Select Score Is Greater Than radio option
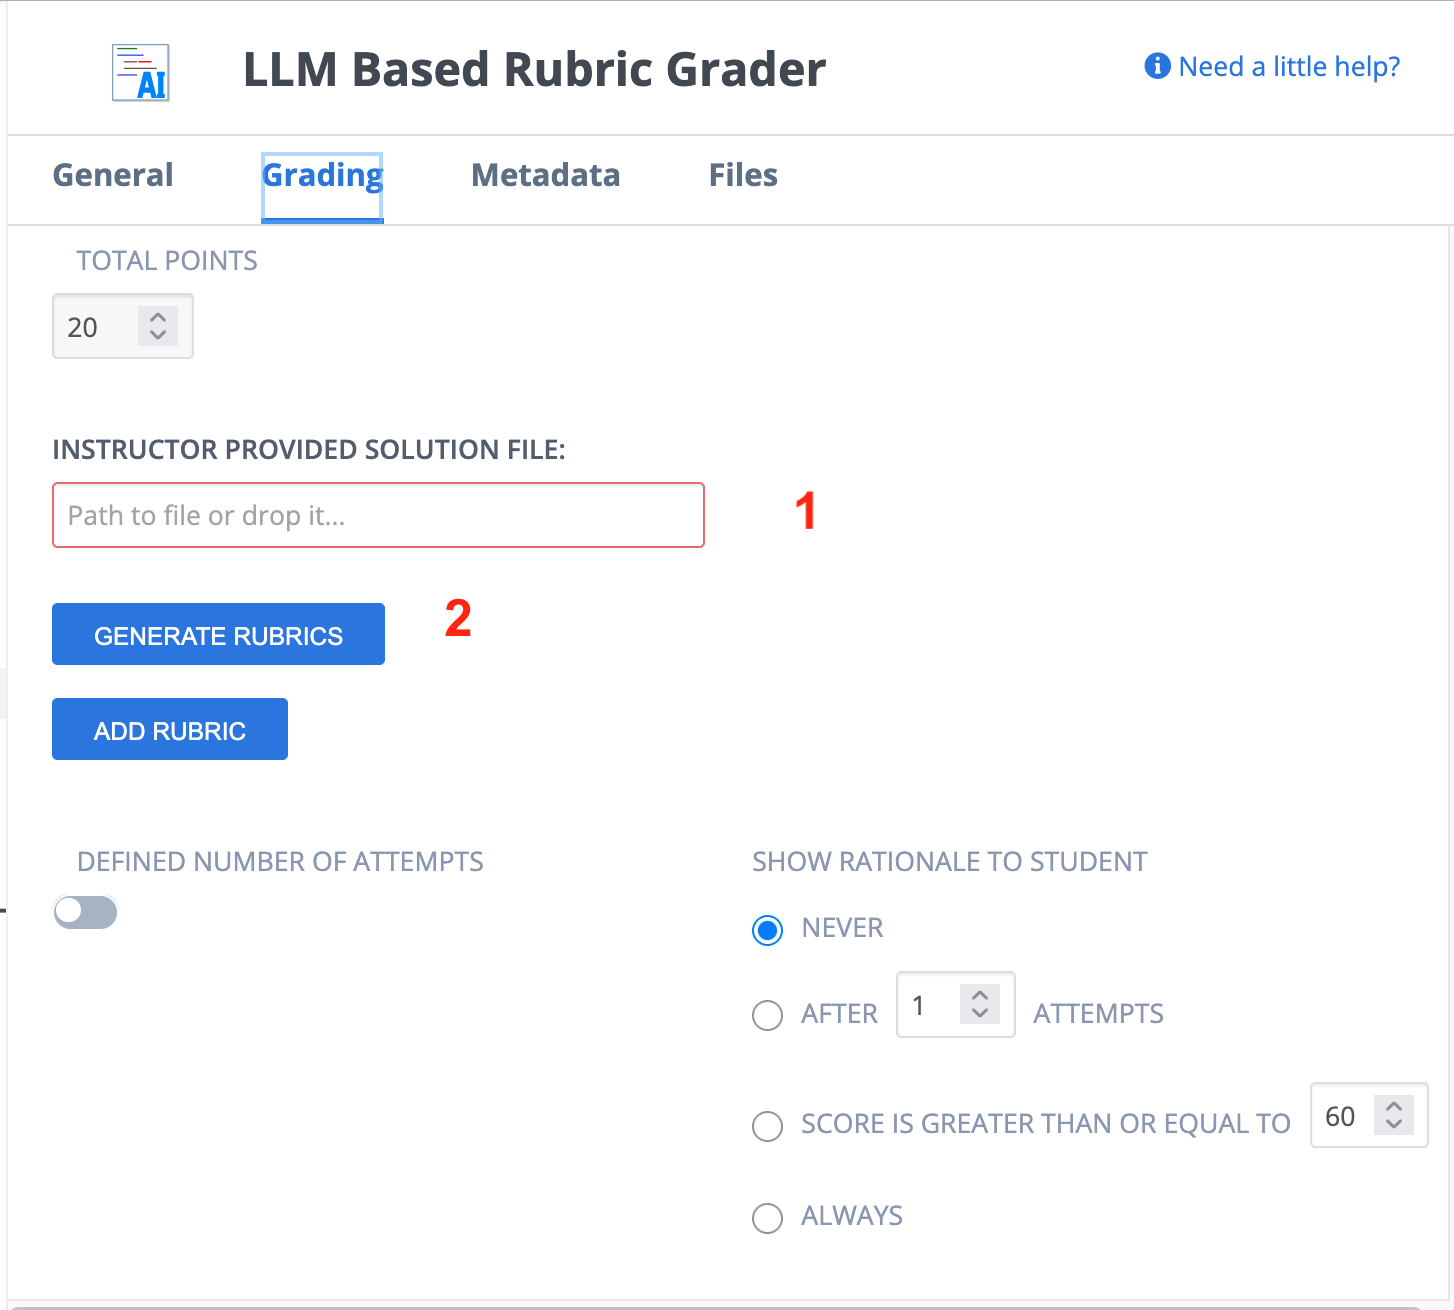This screenshot has width=1454, height=1310. pyautogui.click(x=767, y=1125)
